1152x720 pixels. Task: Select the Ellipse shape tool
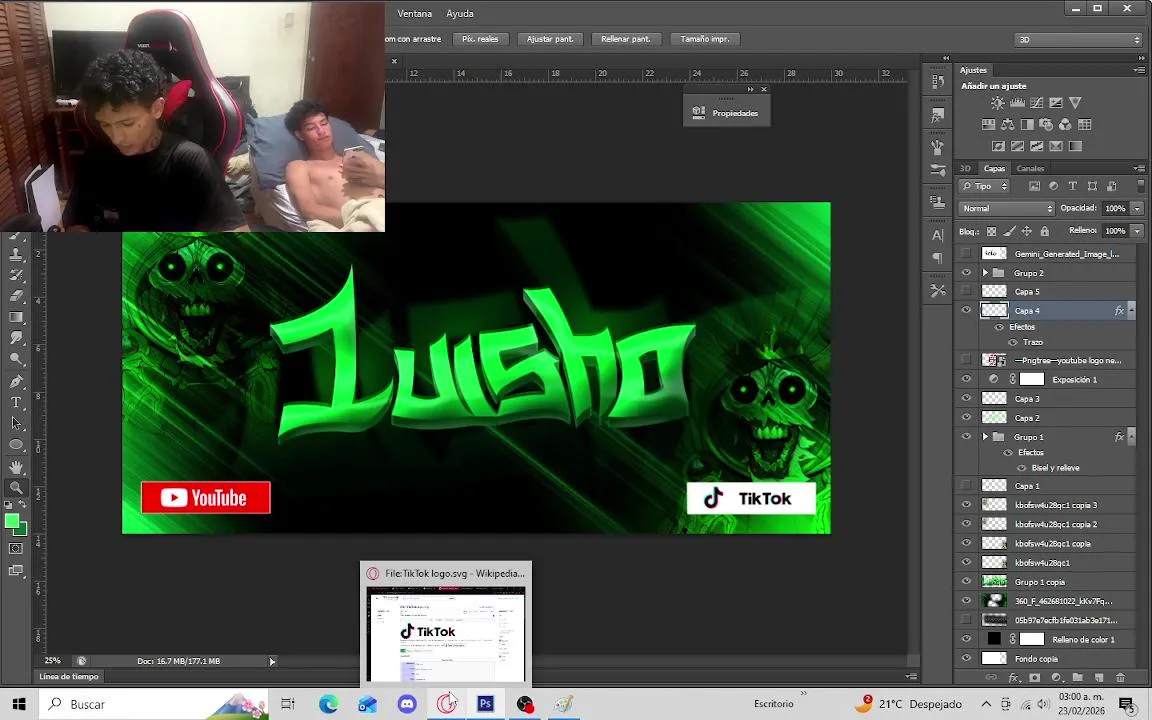point(16,445)
